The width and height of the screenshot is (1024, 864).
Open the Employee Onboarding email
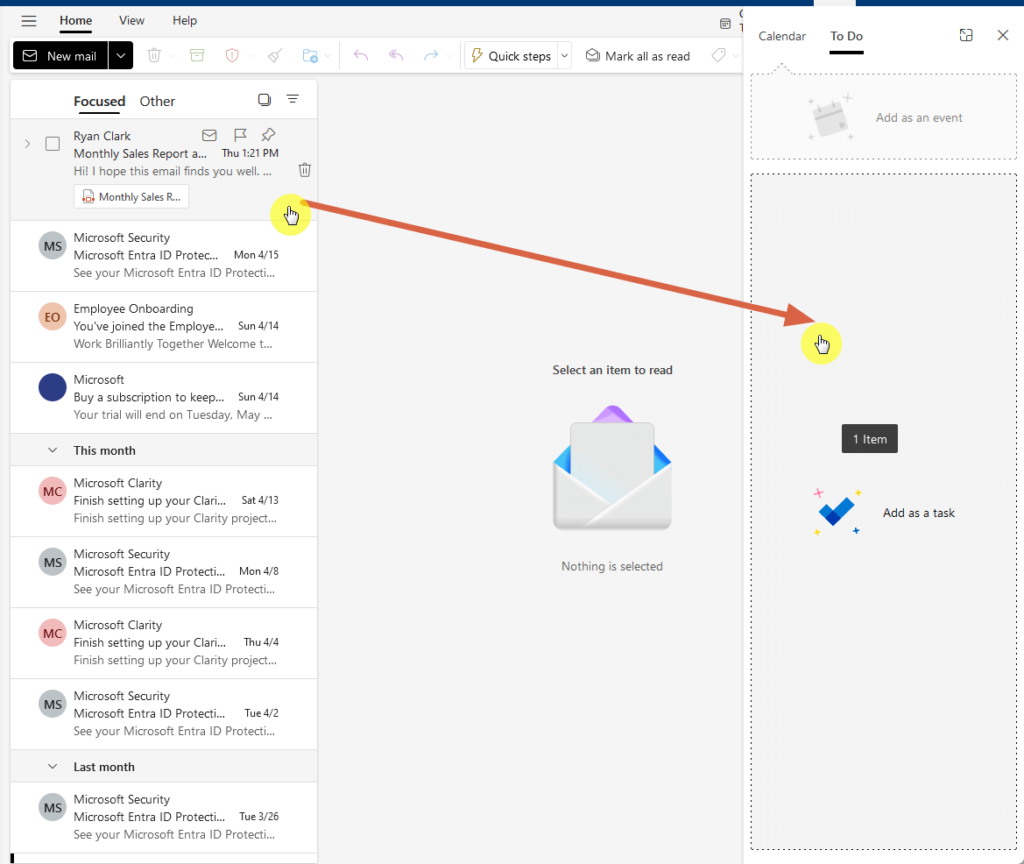click(164, 327)
